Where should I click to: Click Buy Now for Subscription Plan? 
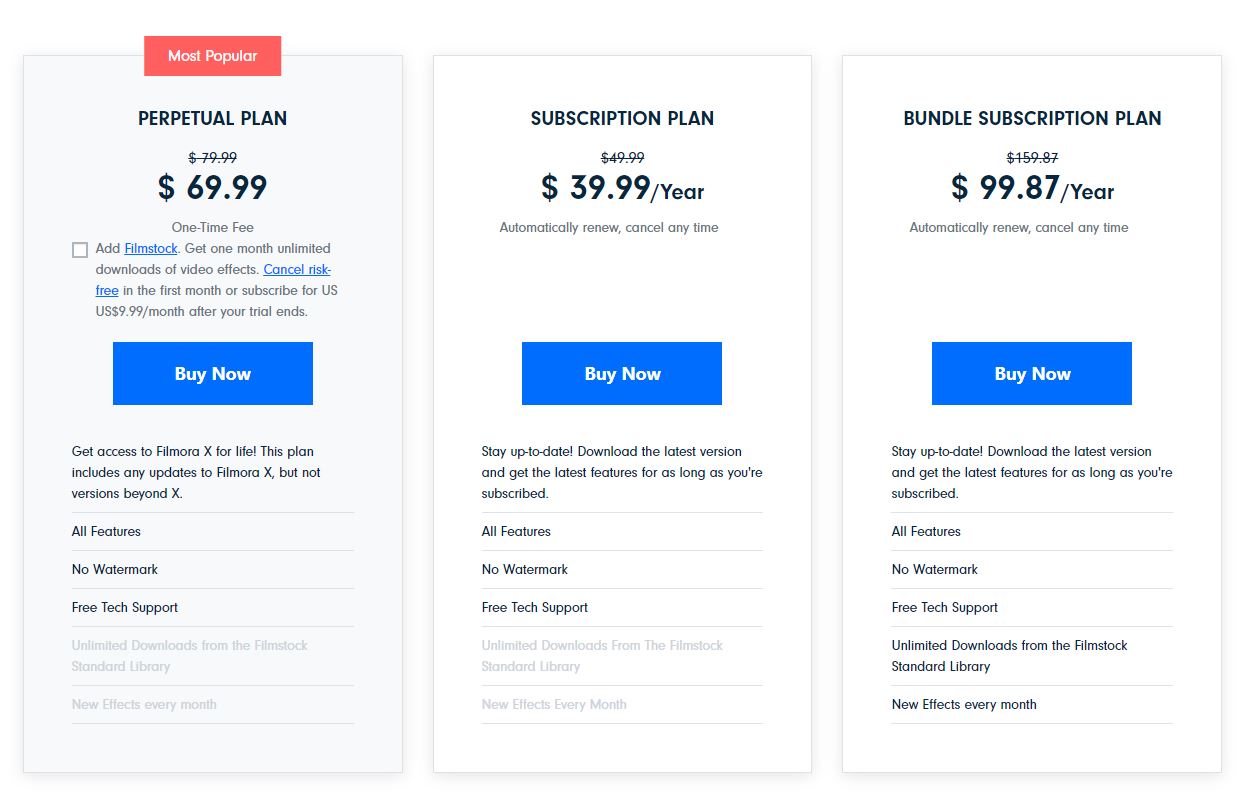[x=622, y=374]
